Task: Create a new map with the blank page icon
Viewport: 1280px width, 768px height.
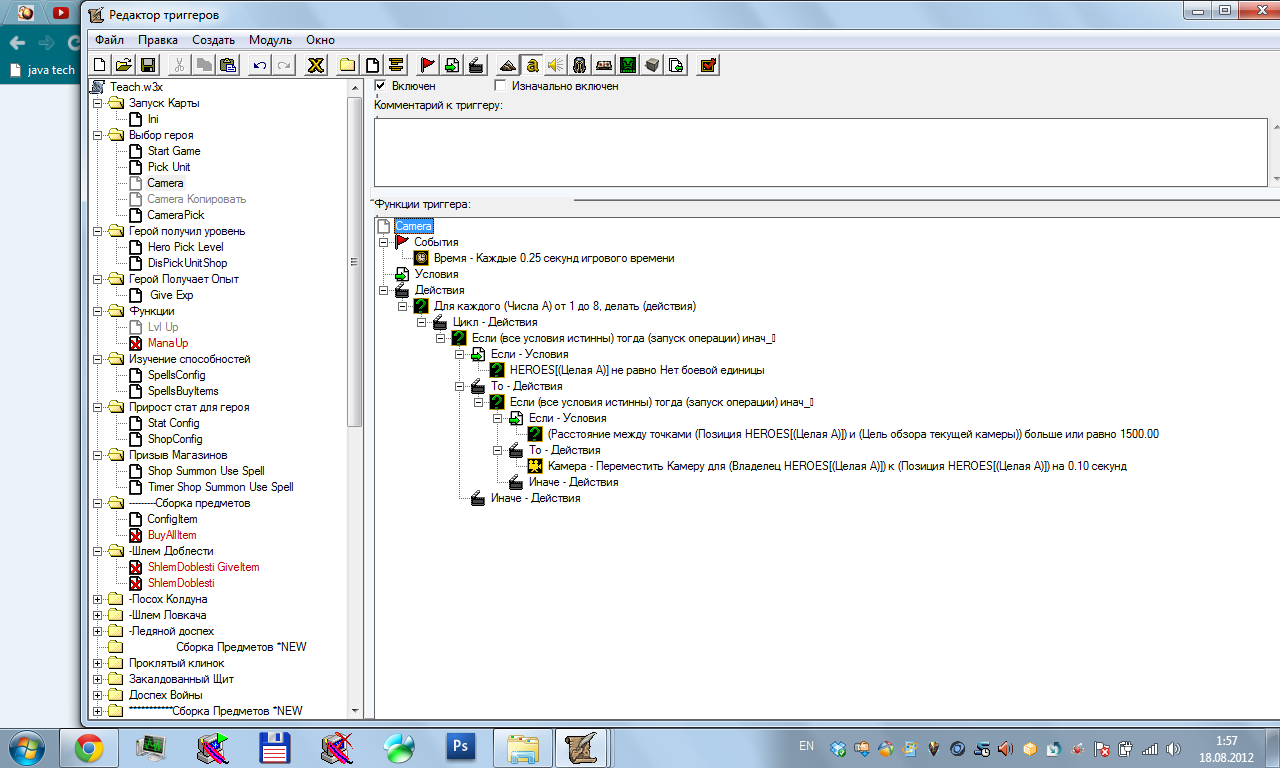Action: point(101,65)
